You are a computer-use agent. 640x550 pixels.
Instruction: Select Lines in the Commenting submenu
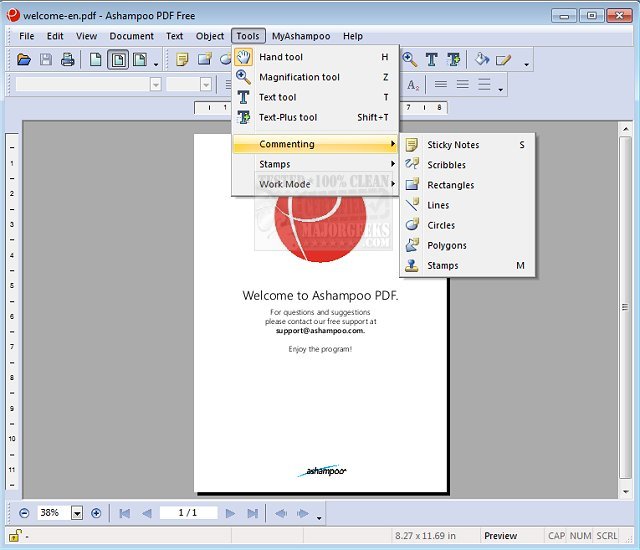tap(467, 205)
